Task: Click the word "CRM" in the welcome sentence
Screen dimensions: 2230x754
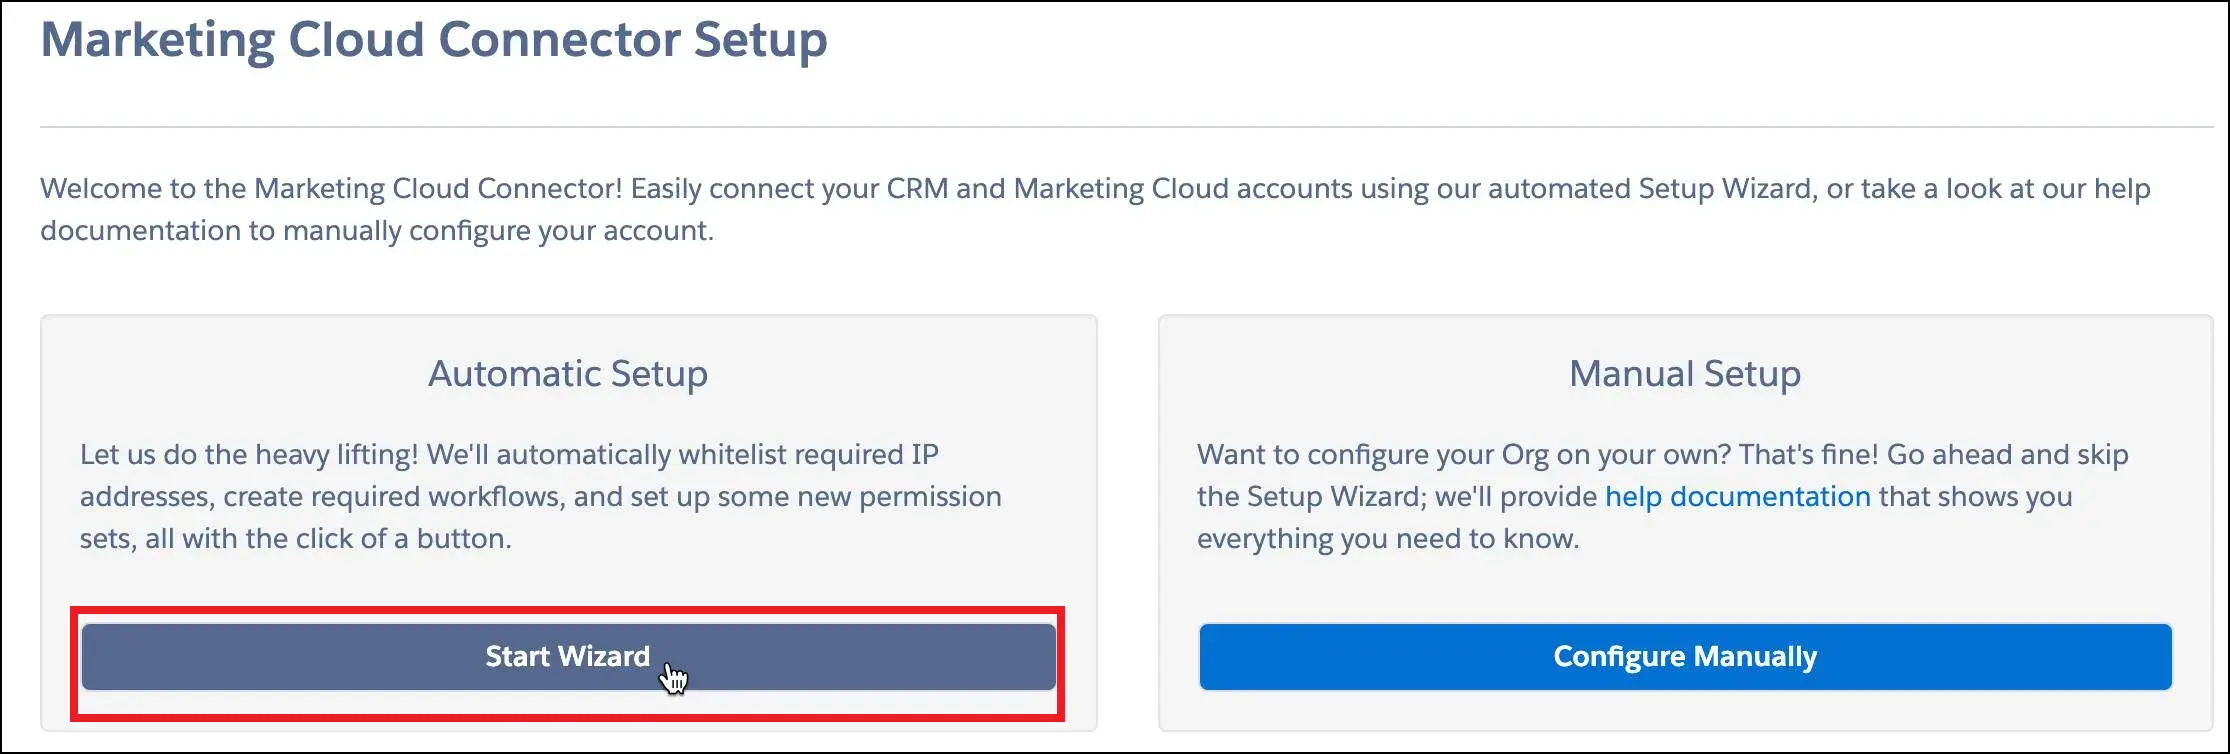Action: coord(917,188)
